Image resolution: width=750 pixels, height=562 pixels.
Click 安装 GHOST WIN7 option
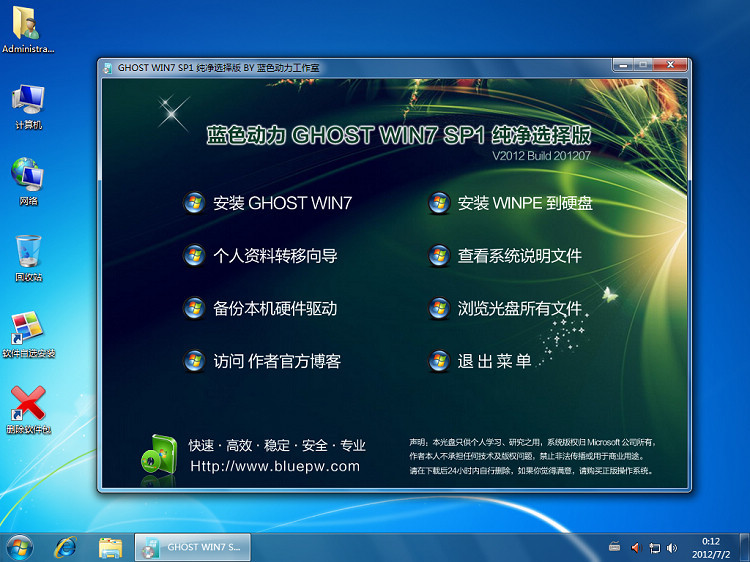(282, 203)
